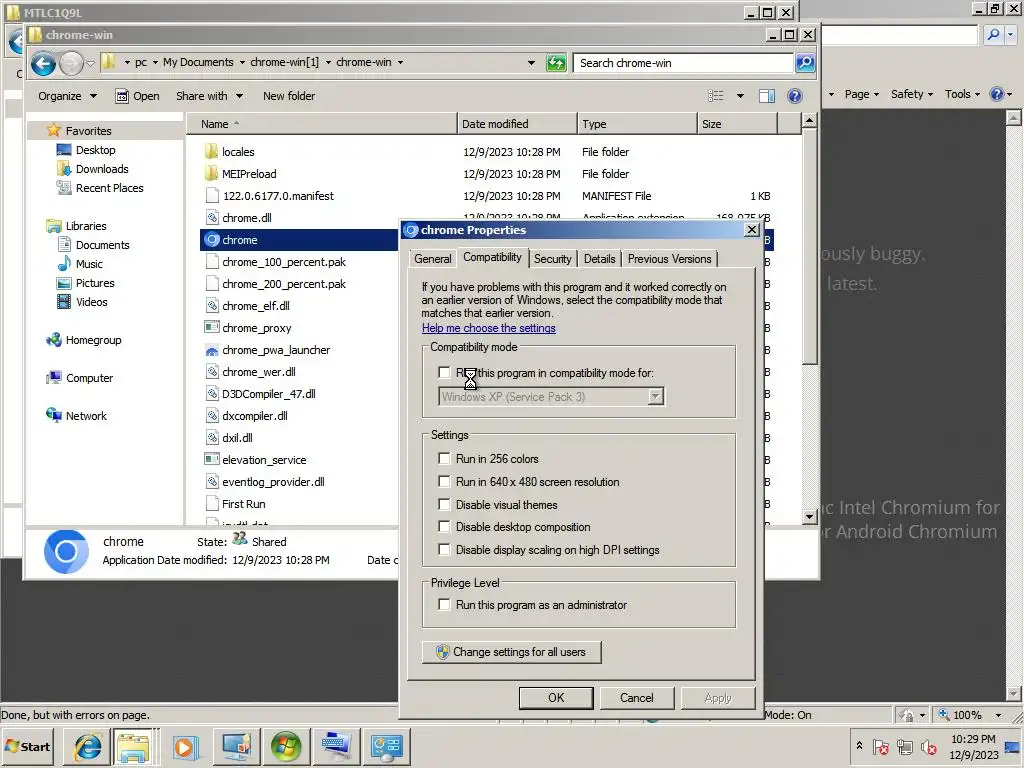Open the Control Panel taskbar icon
The image size is (1024, 768).
tap(386, 746)
